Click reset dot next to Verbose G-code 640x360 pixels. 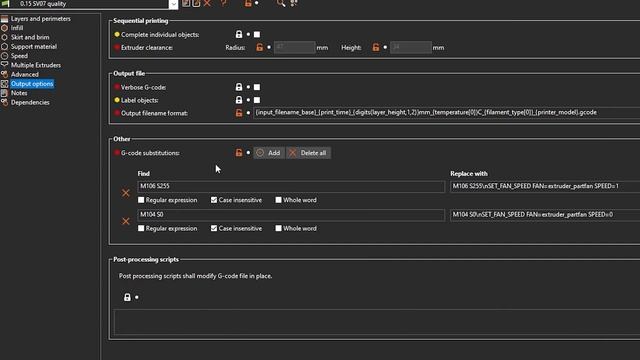pos(248,87)
